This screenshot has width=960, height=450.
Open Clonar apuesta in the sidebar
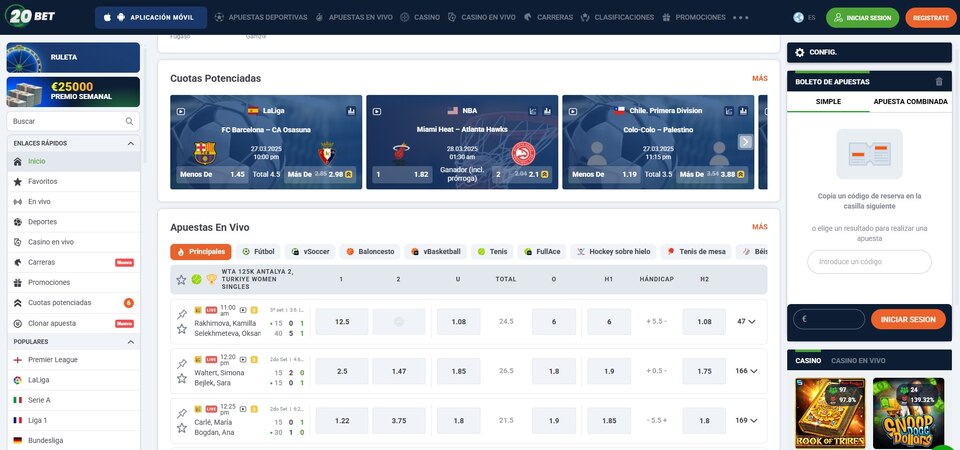point(73,323)
